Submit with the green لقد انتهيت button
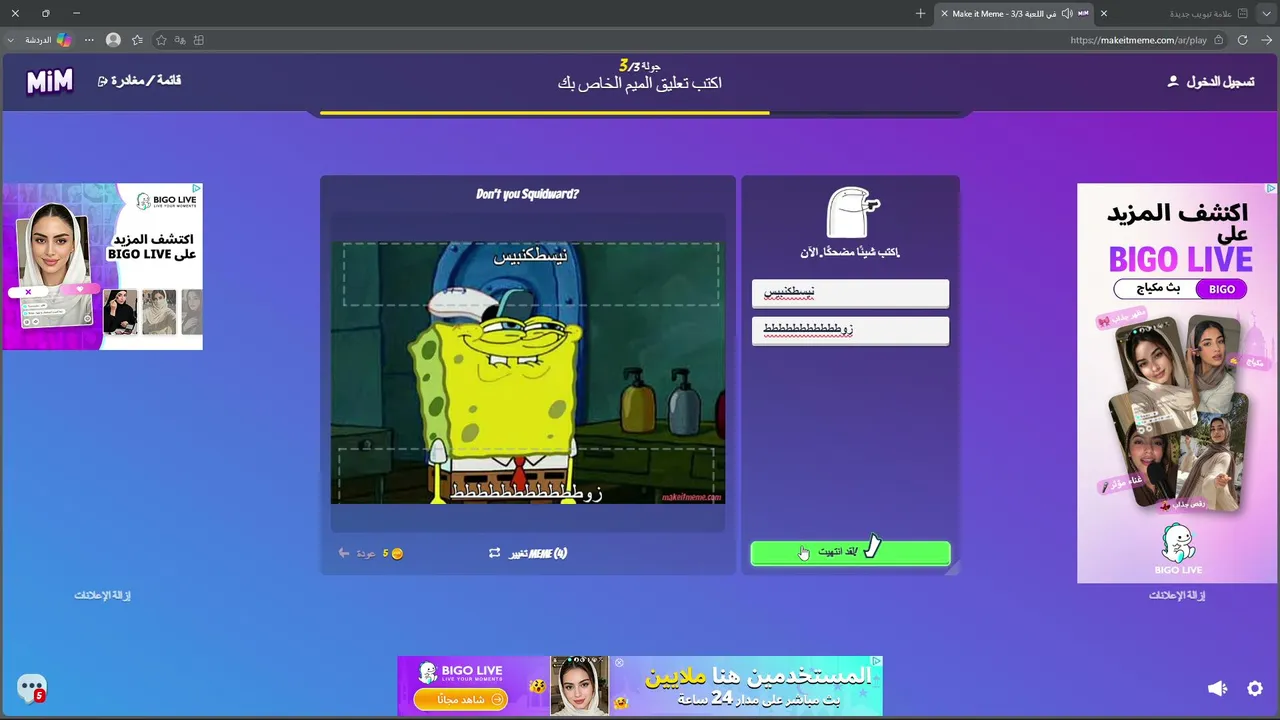The image size is (1280, 720). (x=850, y=553)
